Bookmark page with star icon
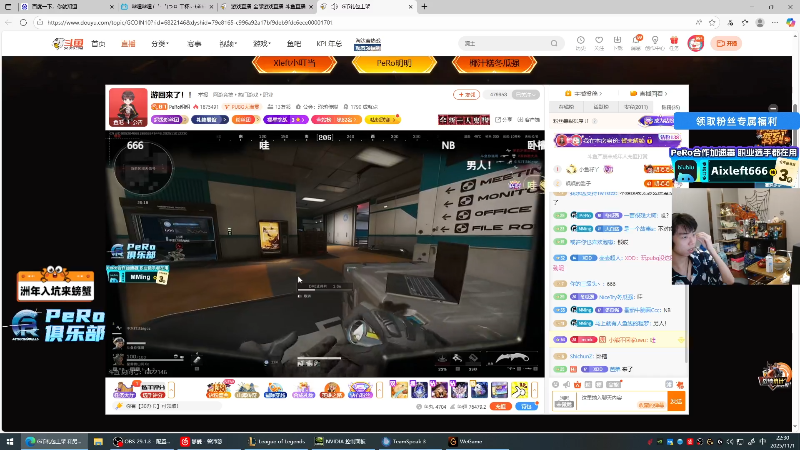This screenshot has height=450, width=800. click(x=712, y=22)
